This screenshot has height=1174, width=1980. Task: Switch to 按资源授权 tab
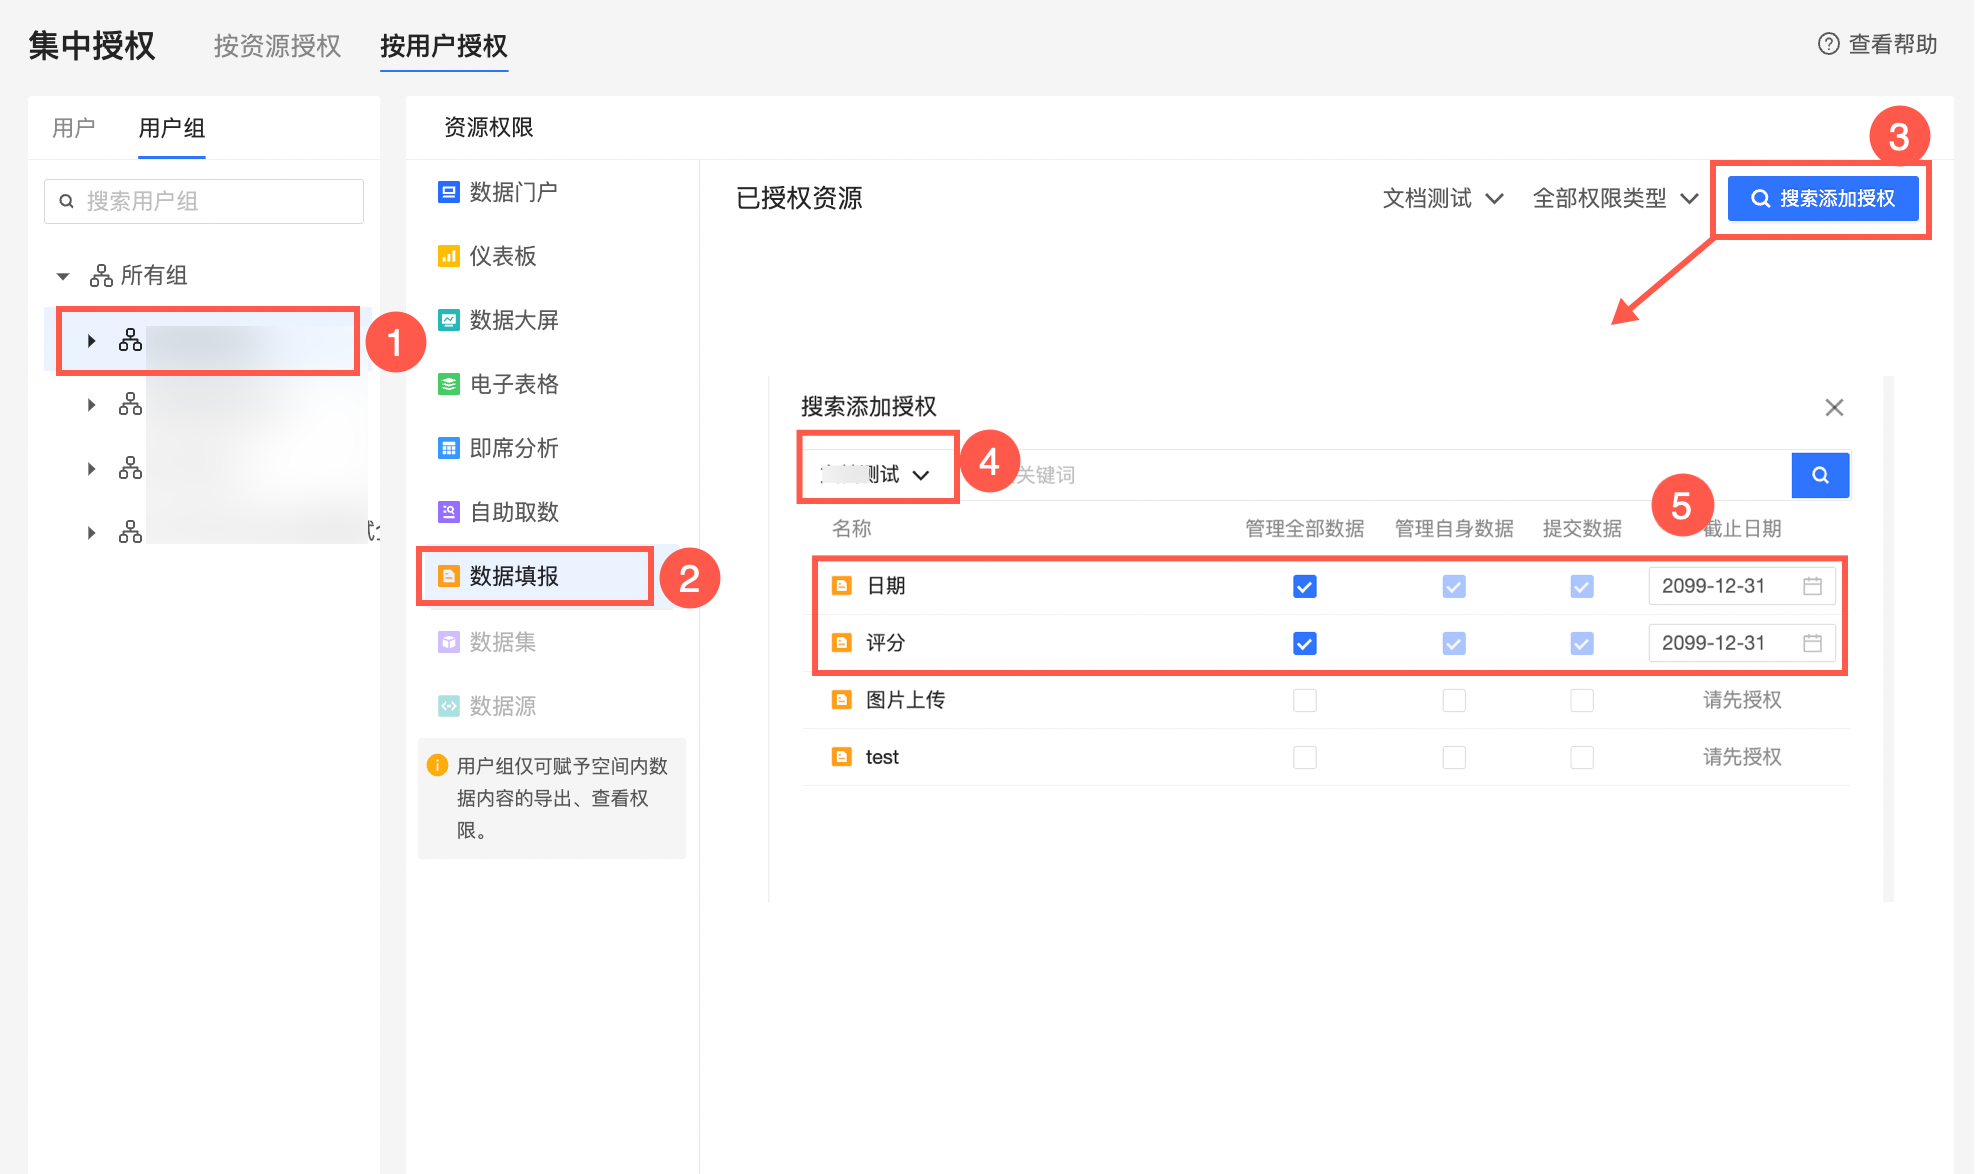tap(277, 46)
